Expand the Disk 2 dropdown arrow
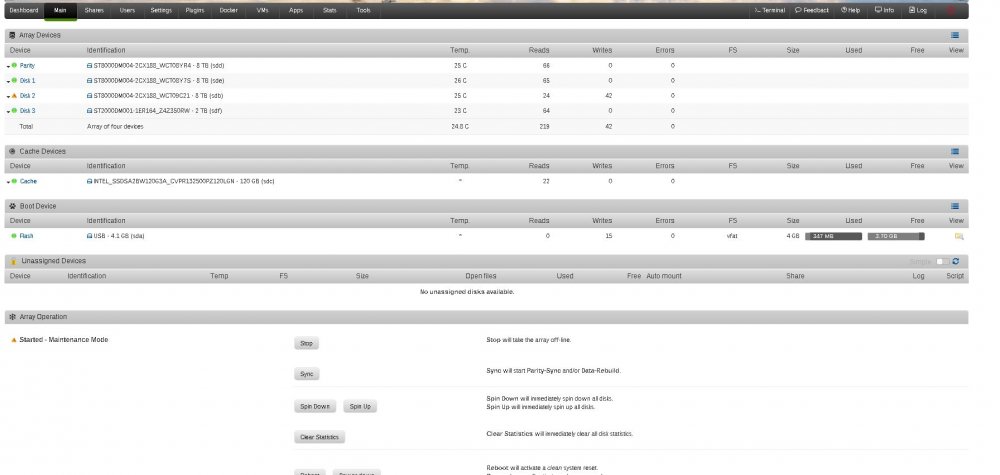1000x475 pixels. 8,96
